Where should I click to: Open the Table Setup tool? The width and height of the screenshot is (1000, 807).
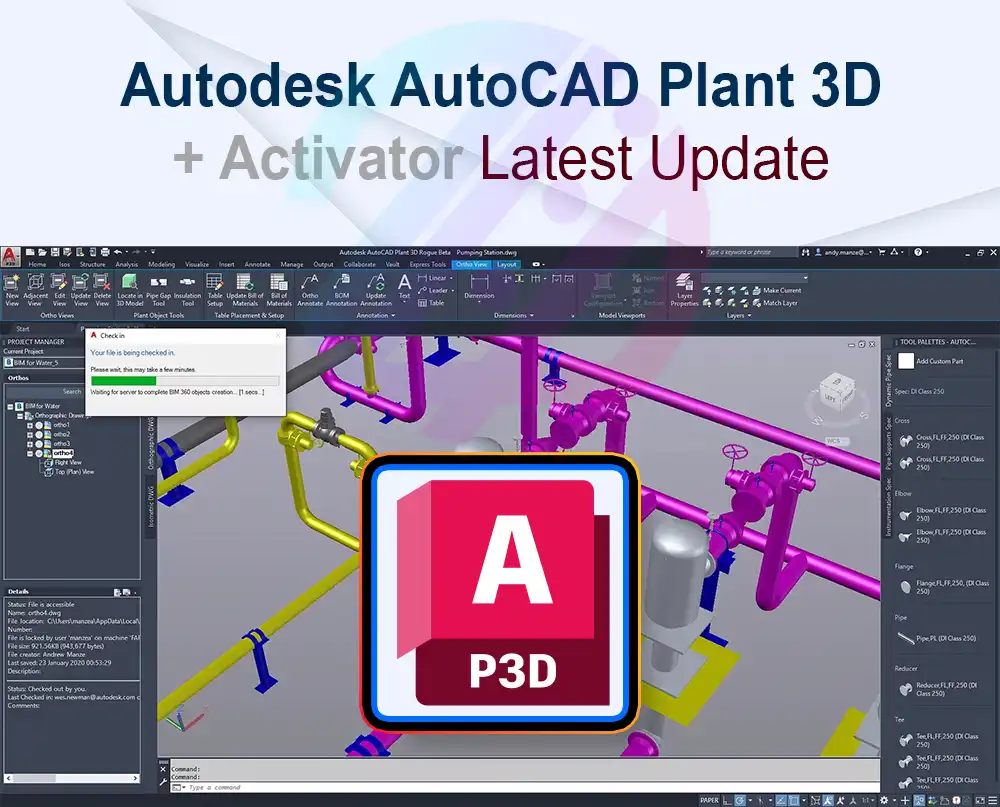[214, 287]
